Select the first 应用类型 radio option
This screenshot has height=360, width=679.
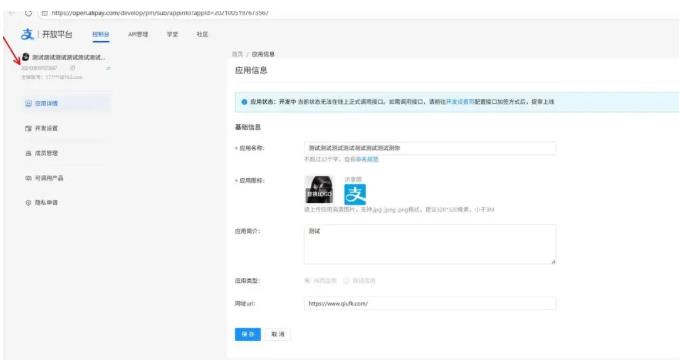[x=307, y=280]
